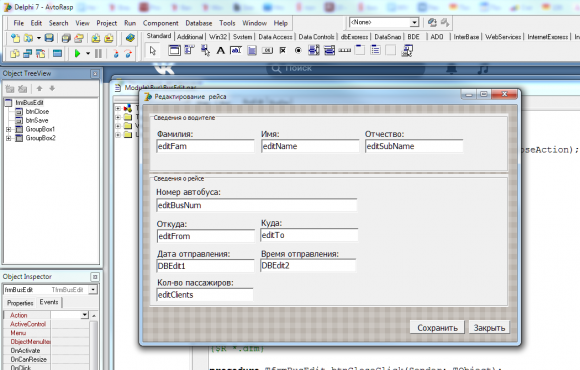This screenshot has width=580, height=370.
Task: Switch to the Properties tab
Action: pos(20,303)
